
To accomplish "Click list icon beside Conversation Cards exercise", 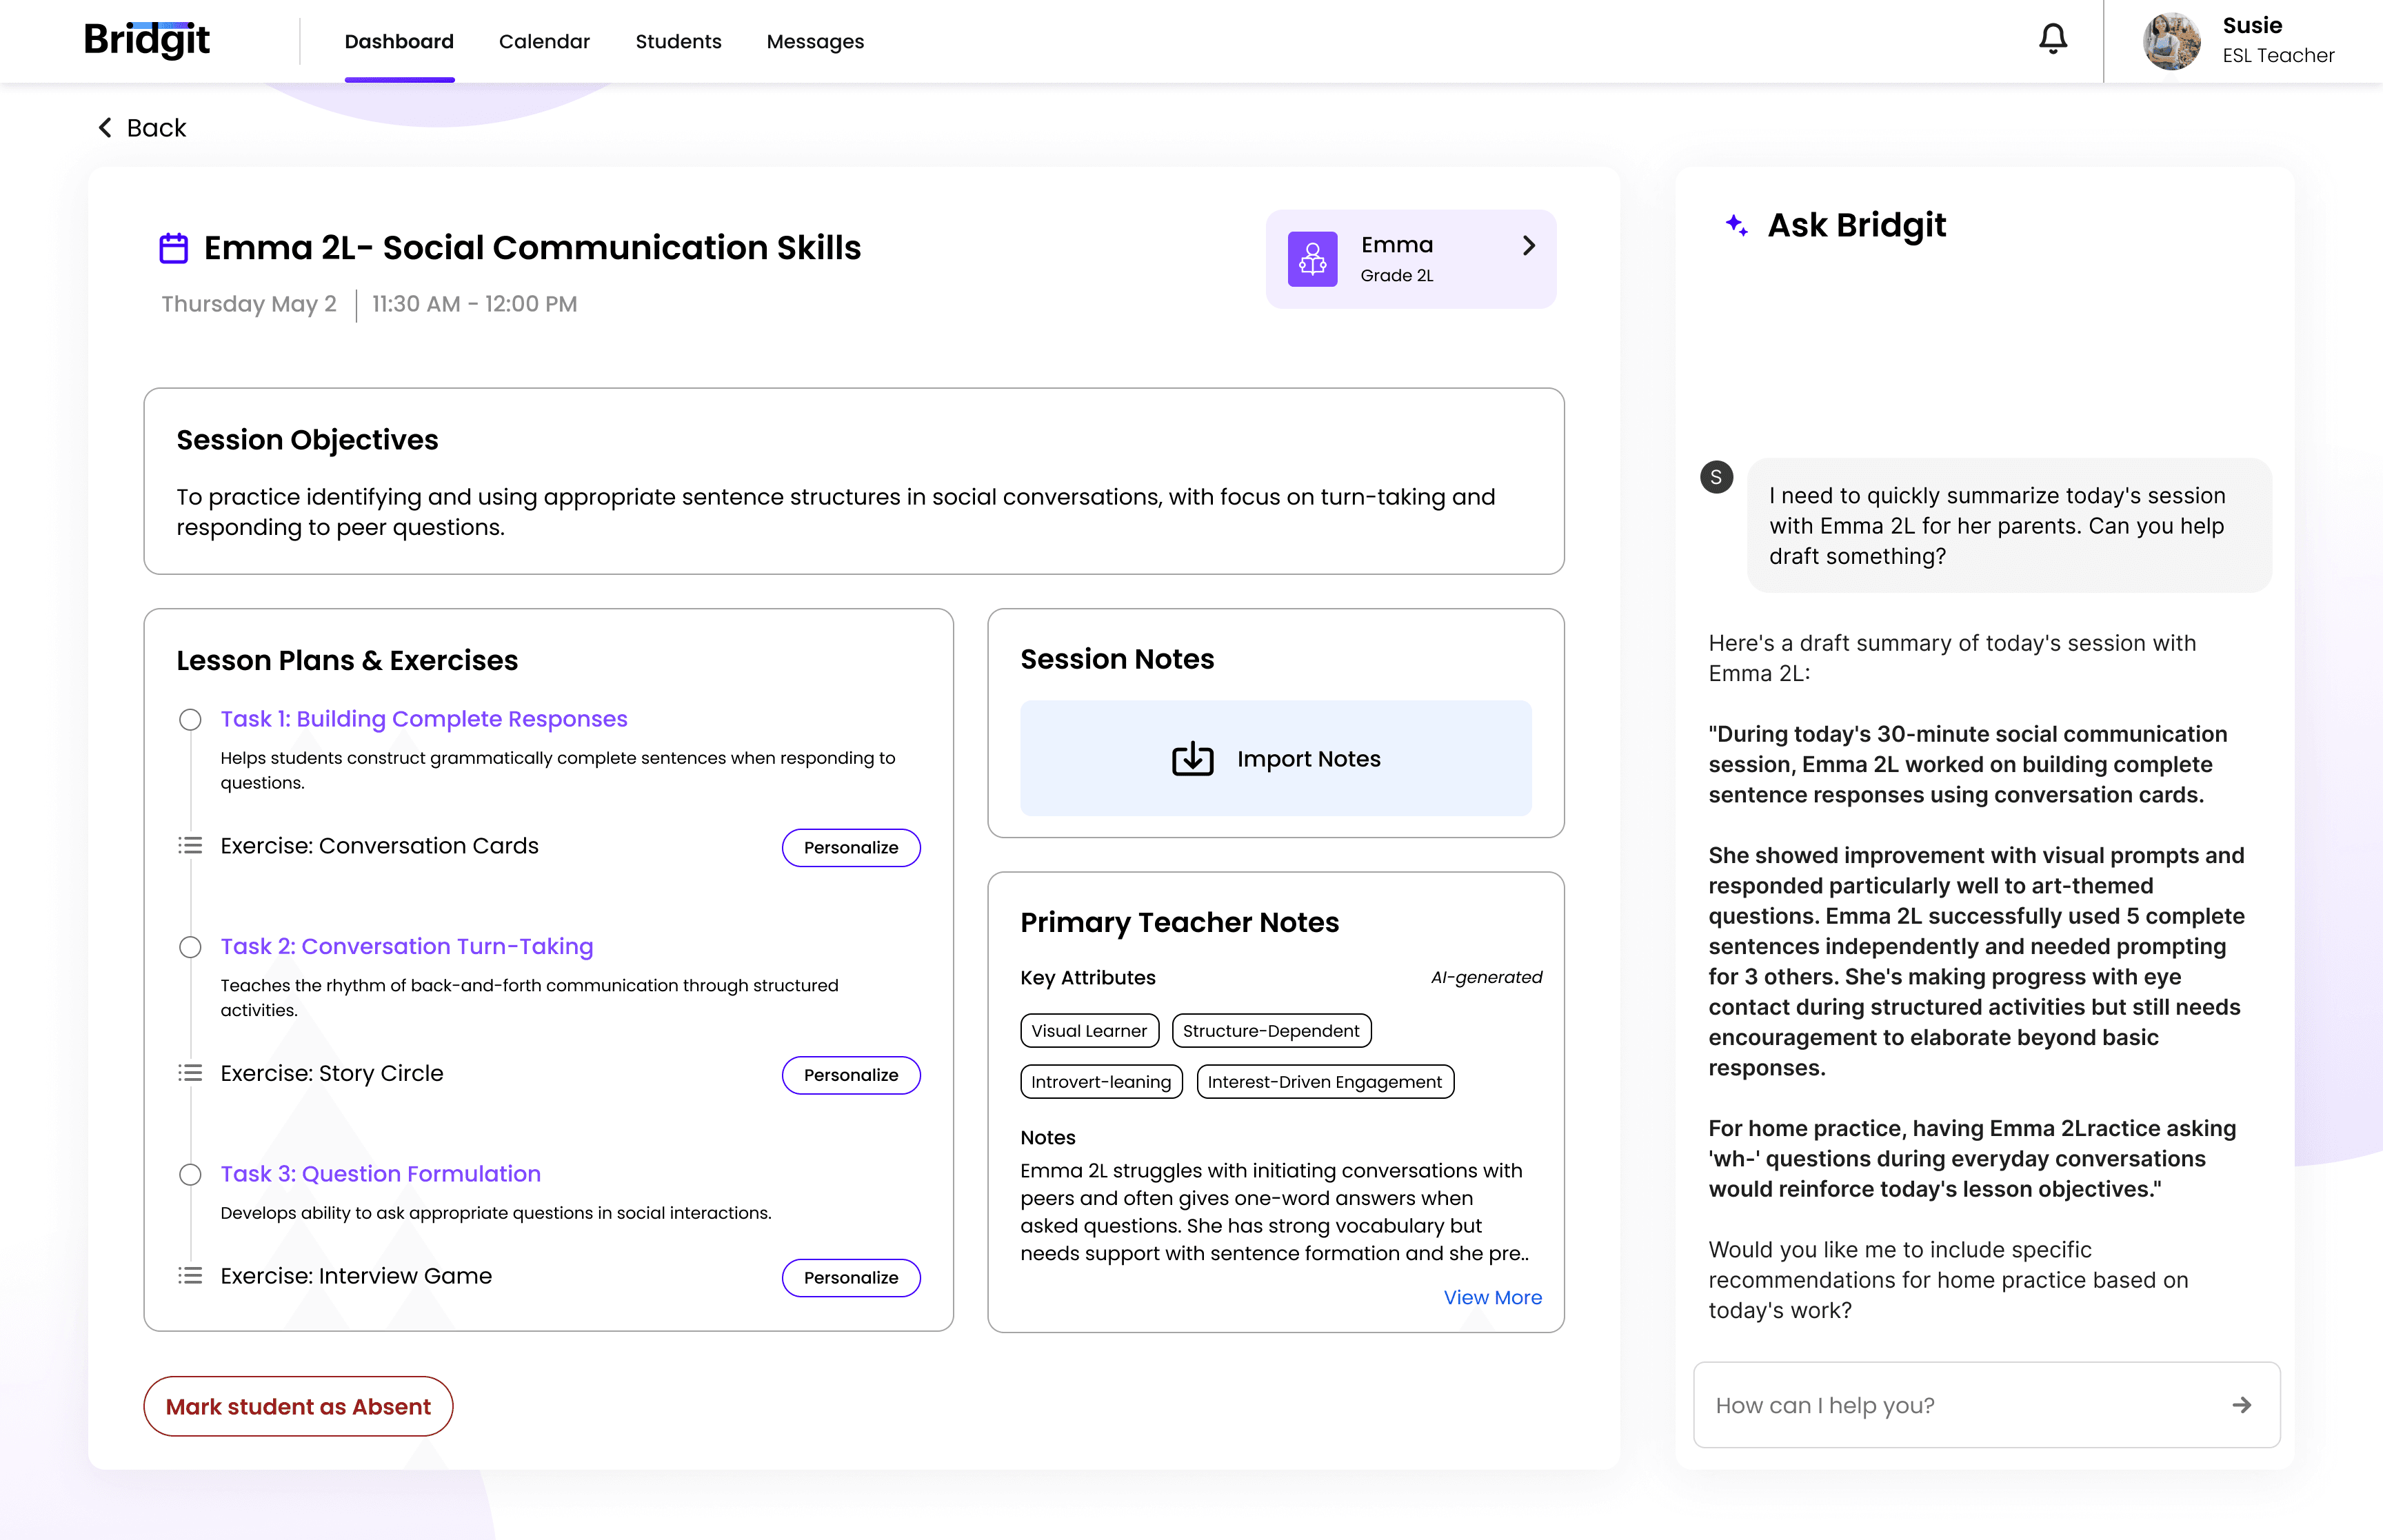I will coord(190,846).
